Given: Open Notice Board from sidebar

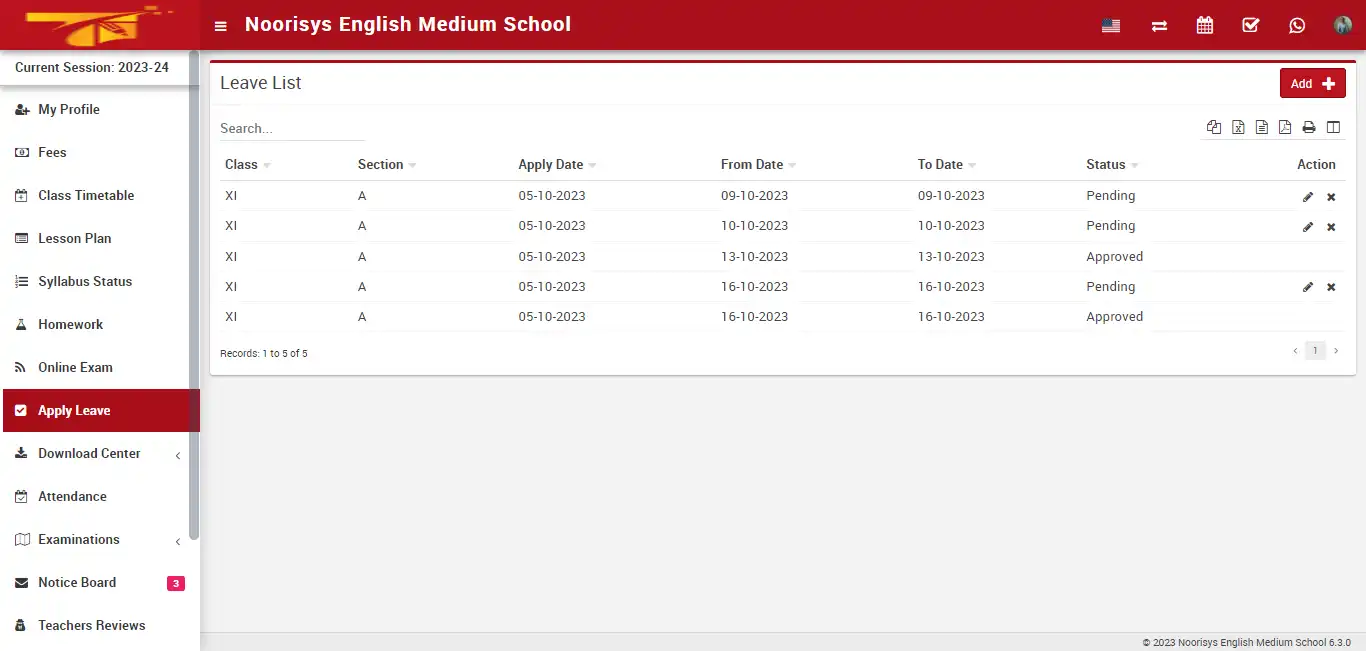Looking at the screenshot, I should tap(77, 582).
